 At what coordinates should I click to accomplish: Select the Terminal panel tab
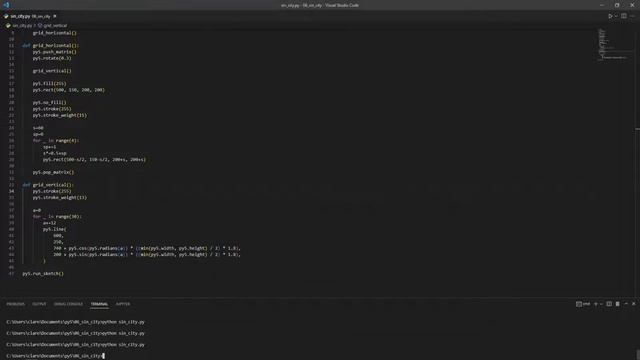point(99,304)
